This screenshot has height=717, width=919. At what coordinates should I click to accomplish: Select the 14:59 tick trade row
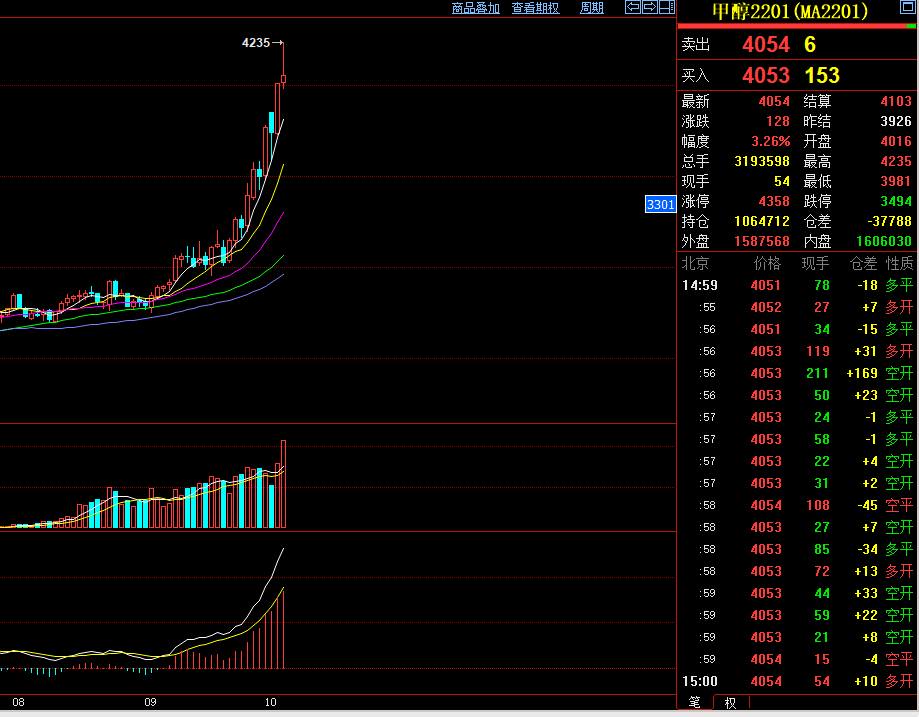tap(797, 285)
